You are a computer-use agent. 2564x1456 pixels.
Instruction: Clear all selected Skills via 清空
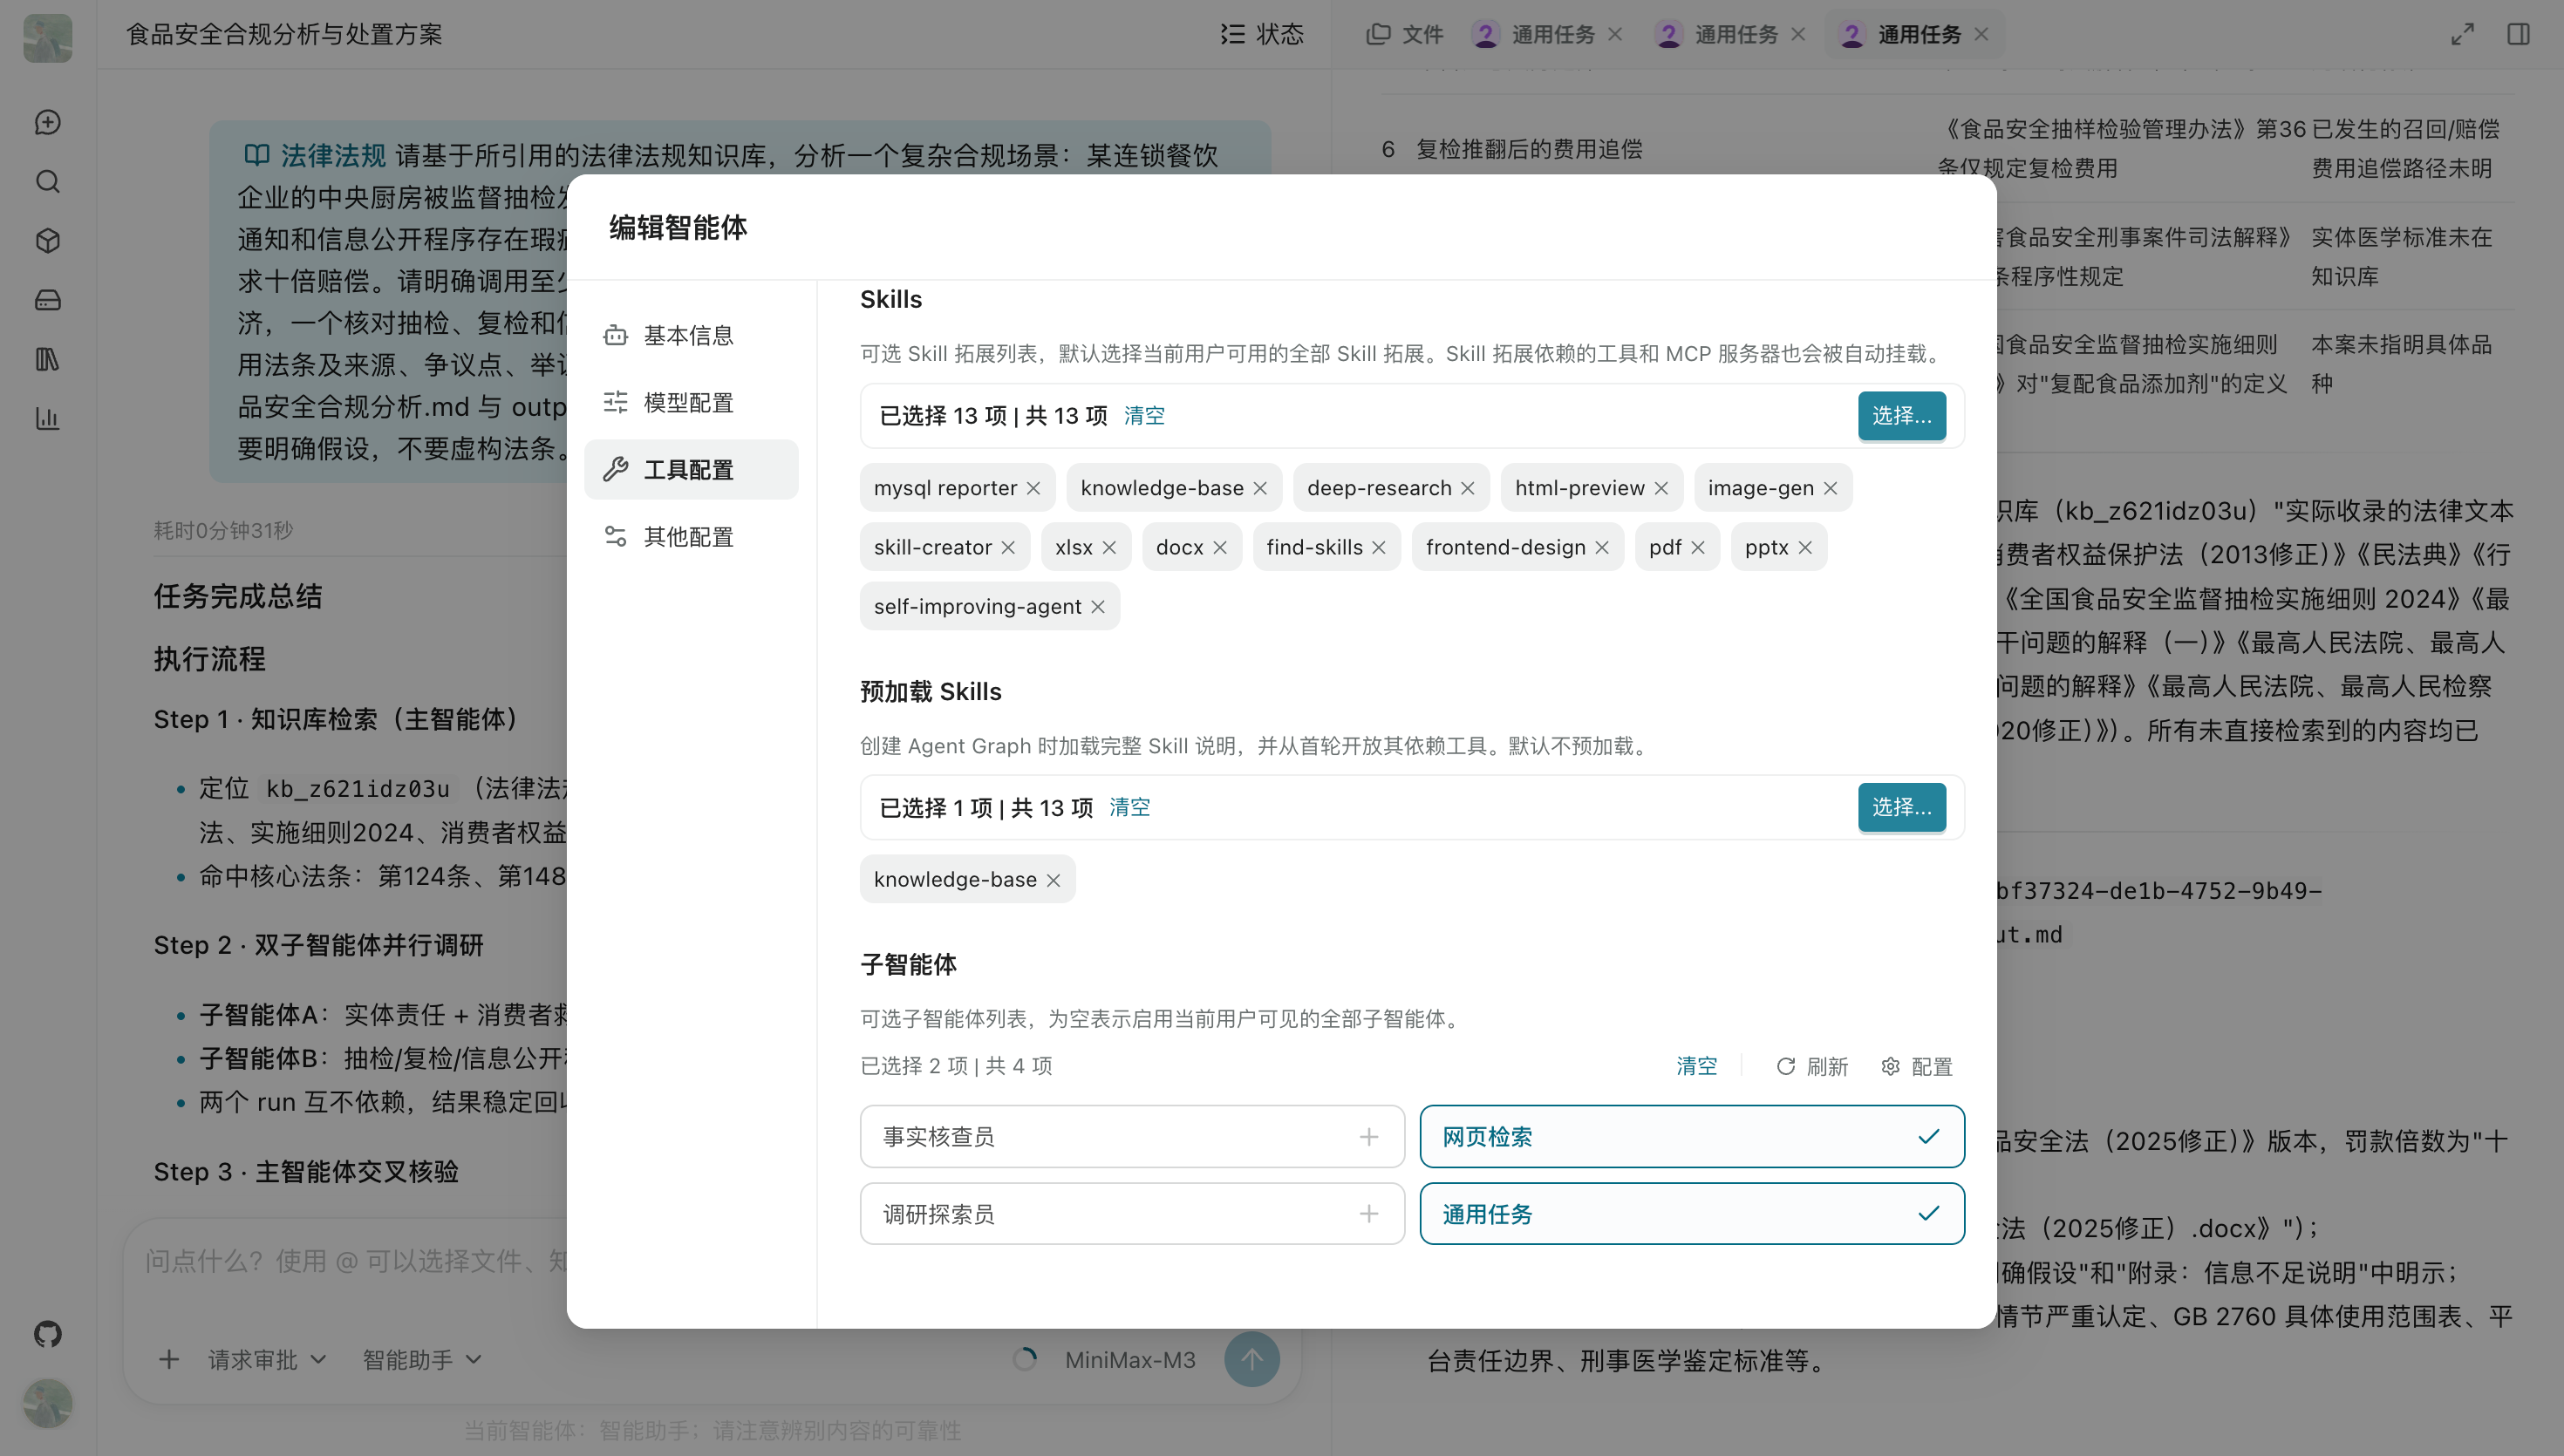(1144, 415)
